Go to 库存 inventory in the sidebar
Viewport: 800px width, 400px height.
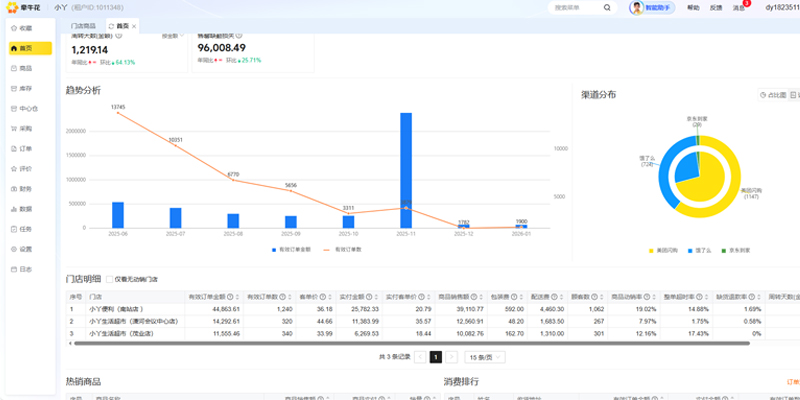pos(25,88)
